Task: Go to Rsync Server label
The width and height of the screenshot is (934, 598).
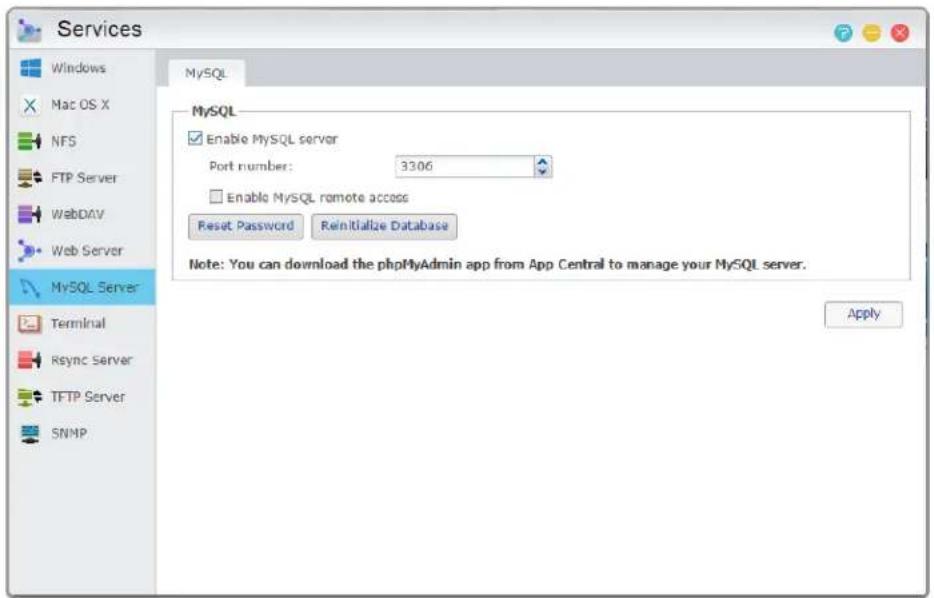Action: click(x=91, y=360)
